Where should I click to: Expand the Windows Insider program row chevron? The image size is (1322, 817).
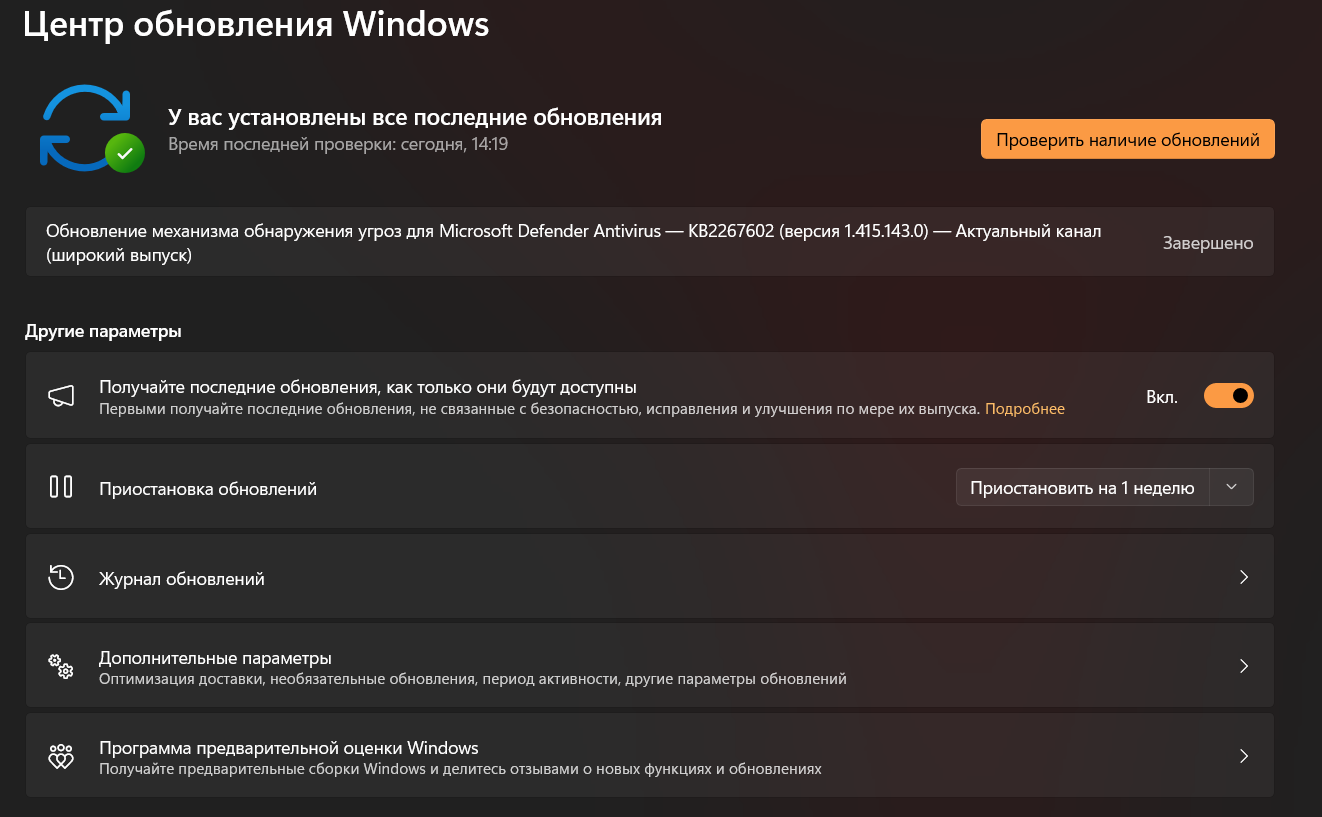pos(1244,757)
